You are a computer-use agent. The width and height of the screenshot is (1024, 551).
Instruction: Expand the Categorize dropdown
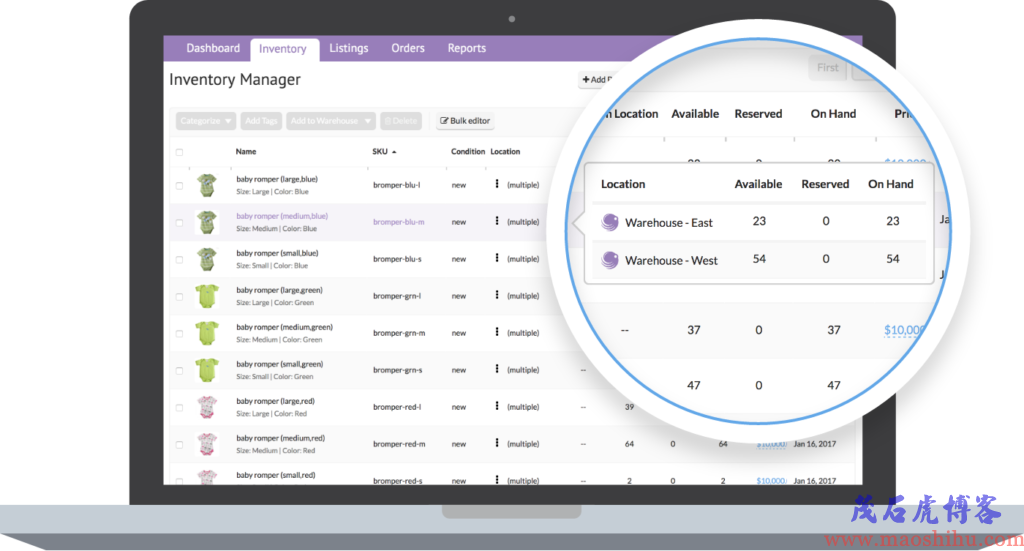click(x=206, y=121)
